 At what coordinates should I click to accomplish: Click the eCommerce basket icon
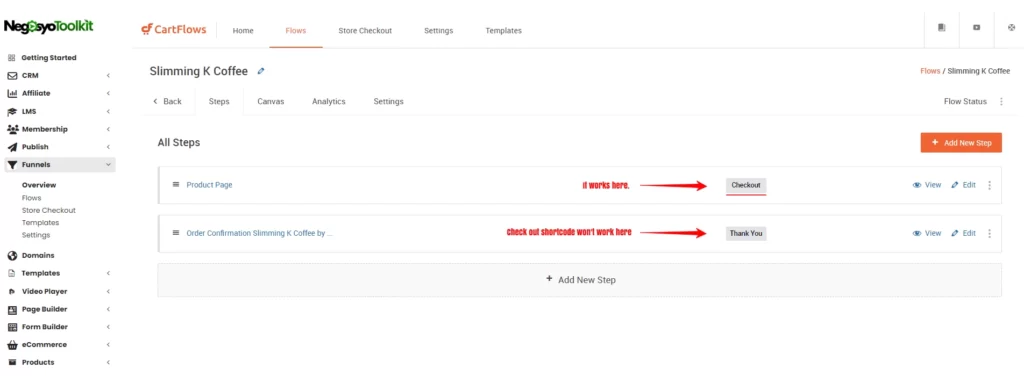click(x=12, y=345)
